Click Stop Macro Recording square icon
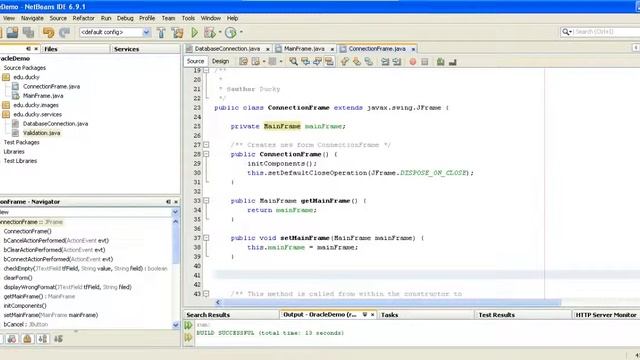 click(x=424, y=62)
